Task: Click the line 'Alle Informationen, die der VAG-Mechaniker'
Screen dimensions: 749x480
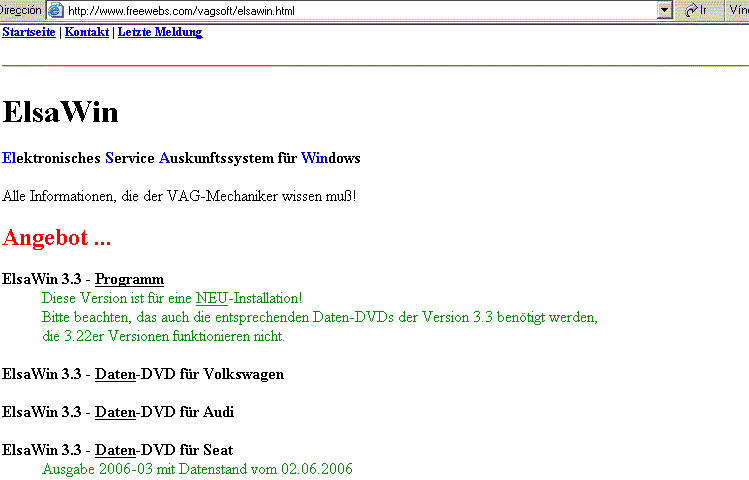Action: tap(179, 196)
